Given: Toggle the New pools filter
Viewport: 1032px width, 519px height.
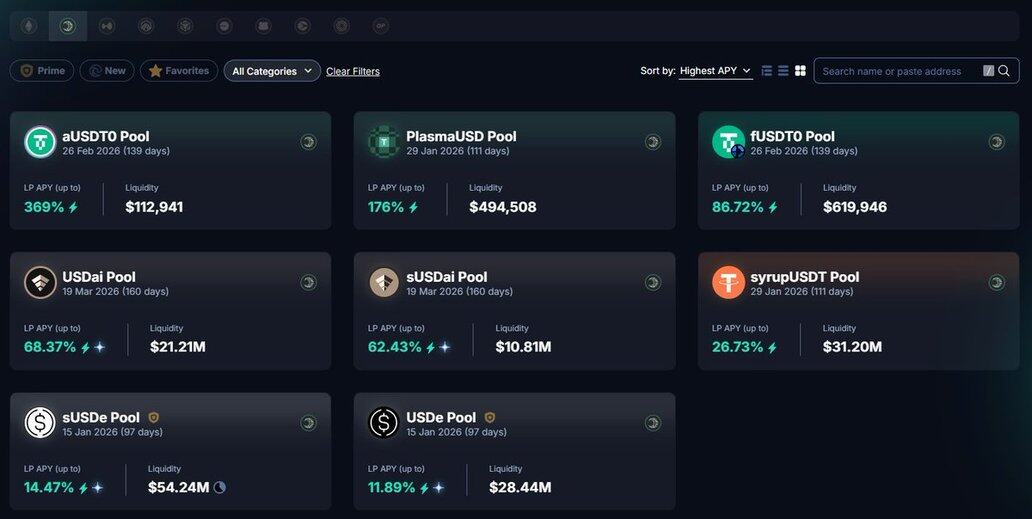Looking at the screenshot, I should click(107, 71).
